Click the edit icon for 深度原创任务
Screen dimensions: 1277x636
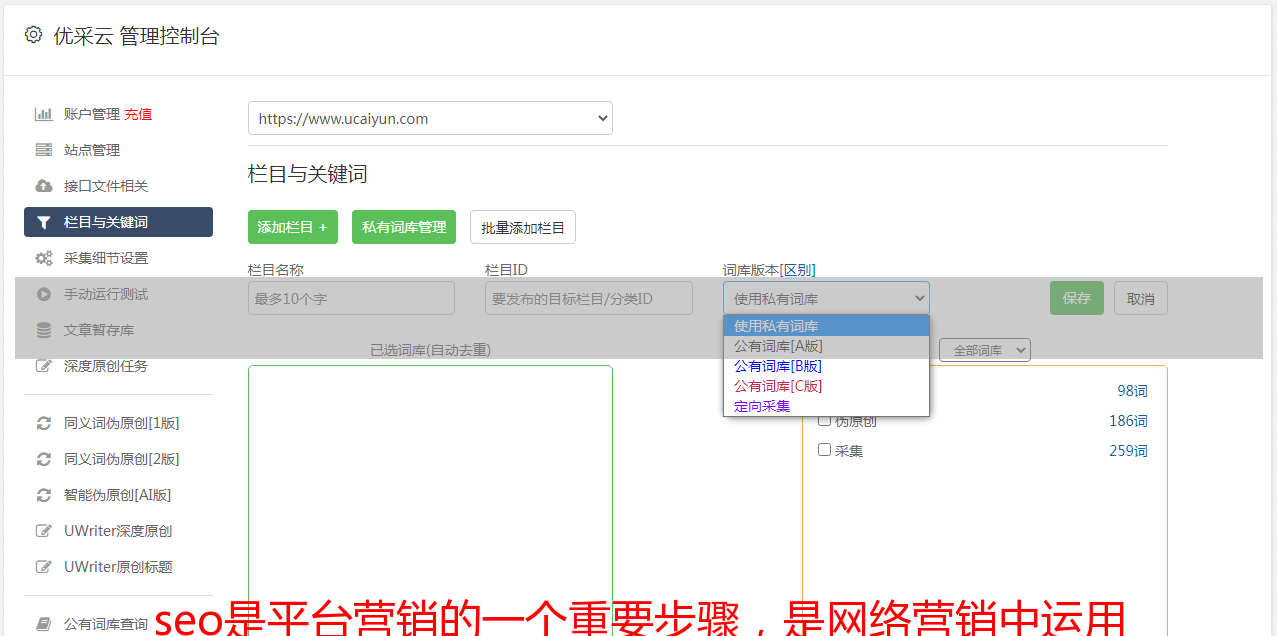pyautogui.click(x=44, y=366)
